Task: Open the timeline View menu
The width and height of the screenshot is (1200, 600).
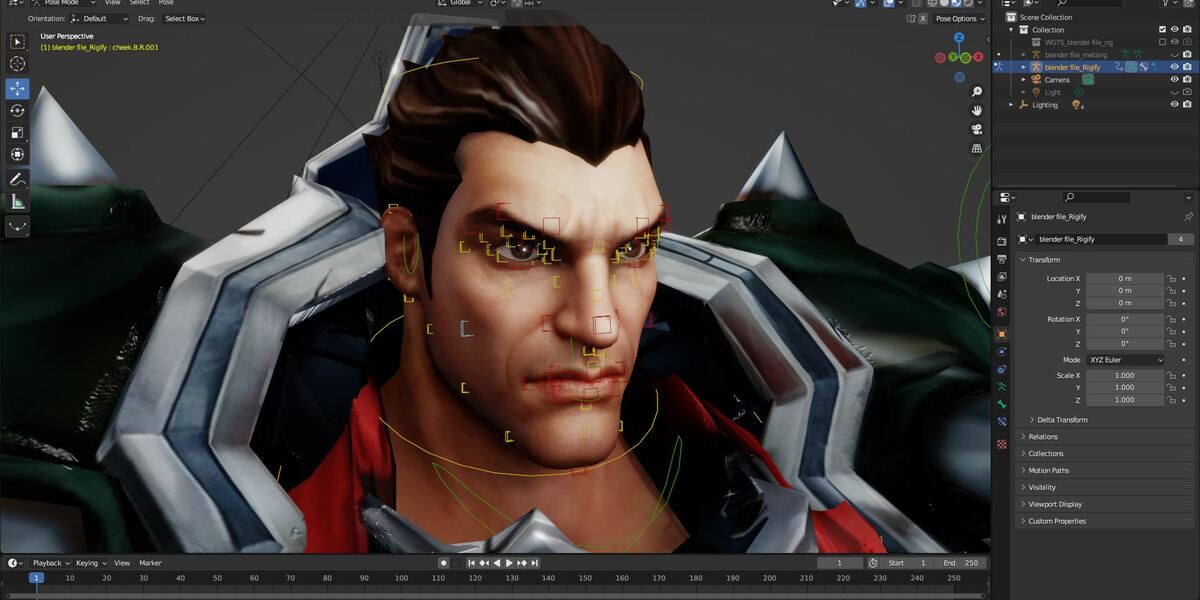Action: [122, 563]
